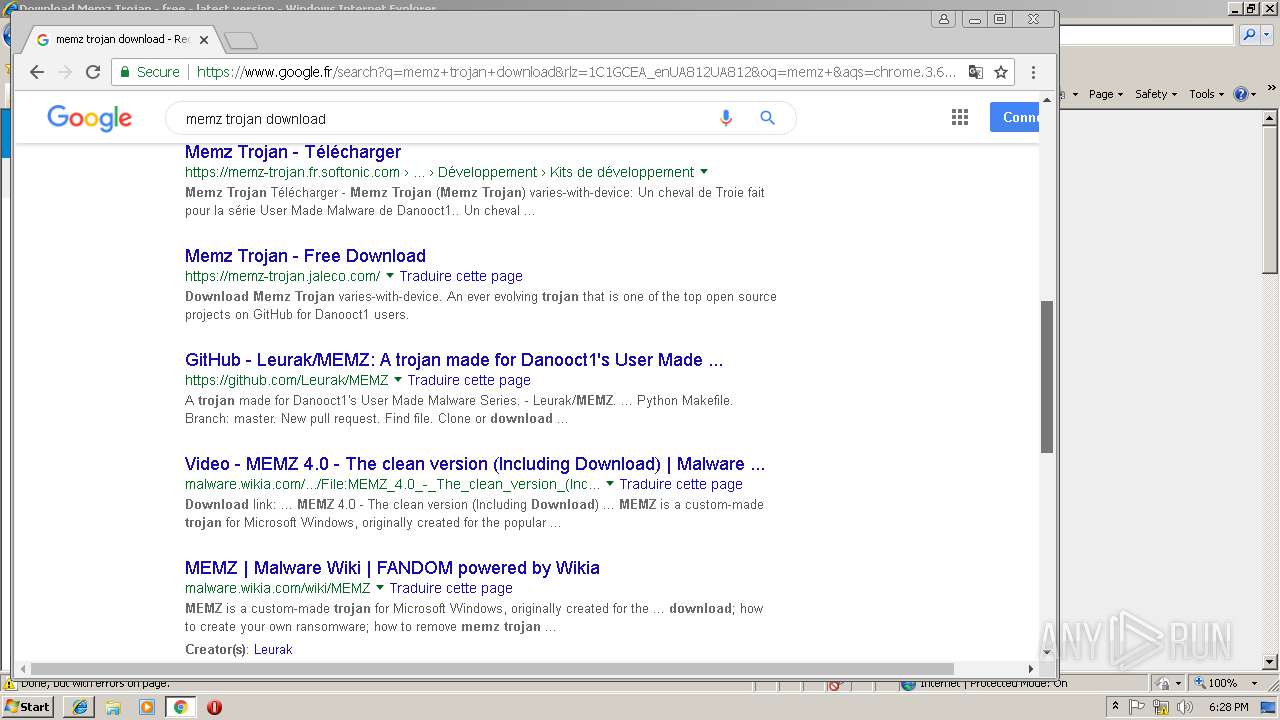The image size is (1280, 720).
Task: Reload the Google results page
Action: click(93, 72)
